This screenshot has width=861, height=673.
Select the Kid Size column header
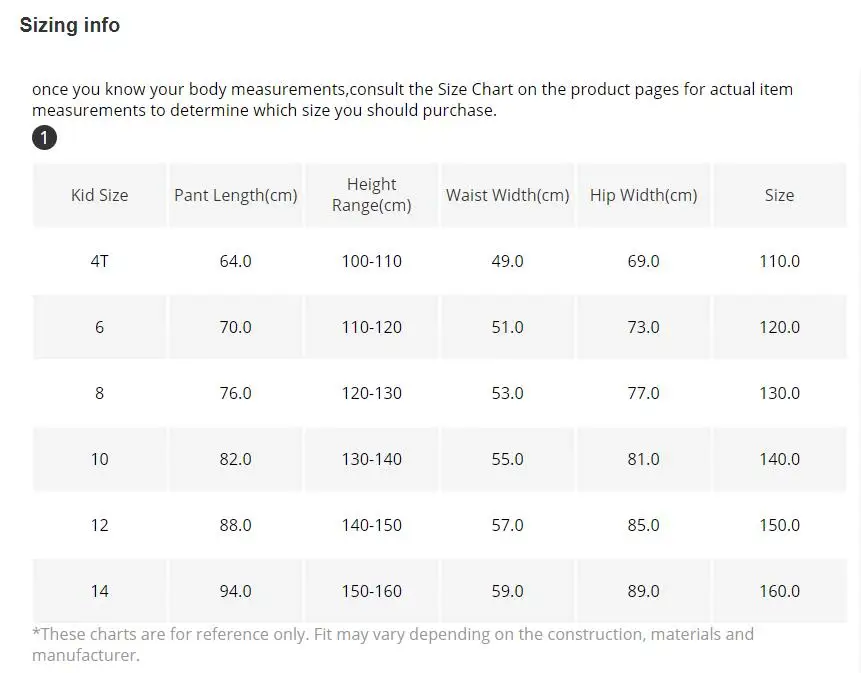tap(99, 196)
